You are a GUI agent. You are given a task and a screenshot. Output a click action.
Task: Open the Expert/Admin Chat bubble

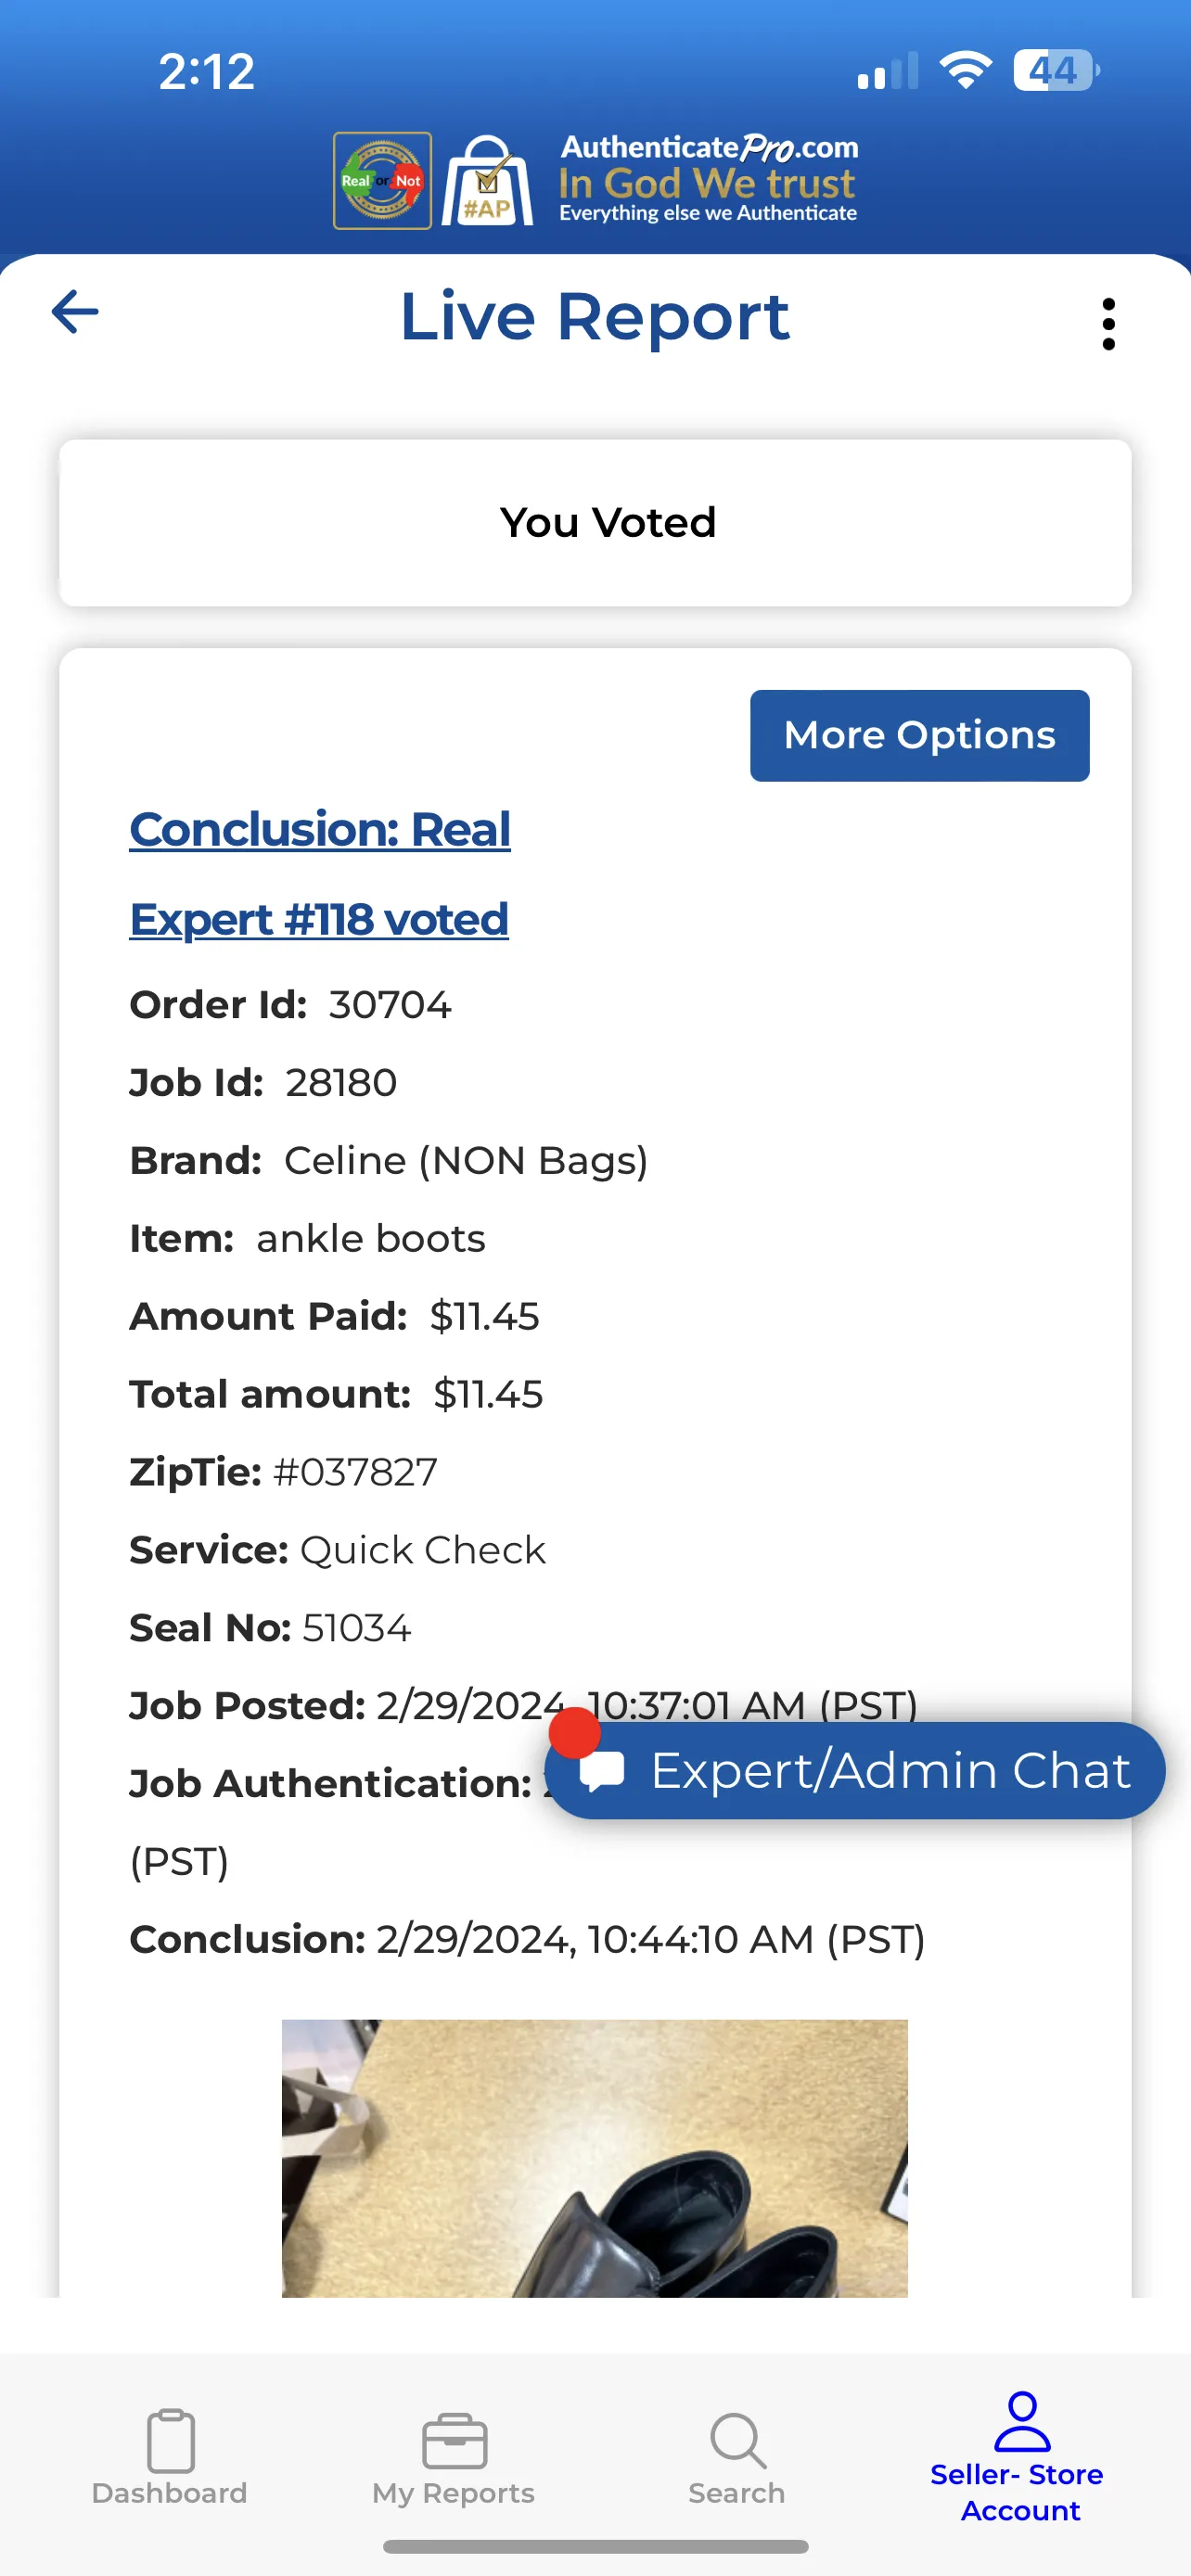click(x=855, y=1770)
